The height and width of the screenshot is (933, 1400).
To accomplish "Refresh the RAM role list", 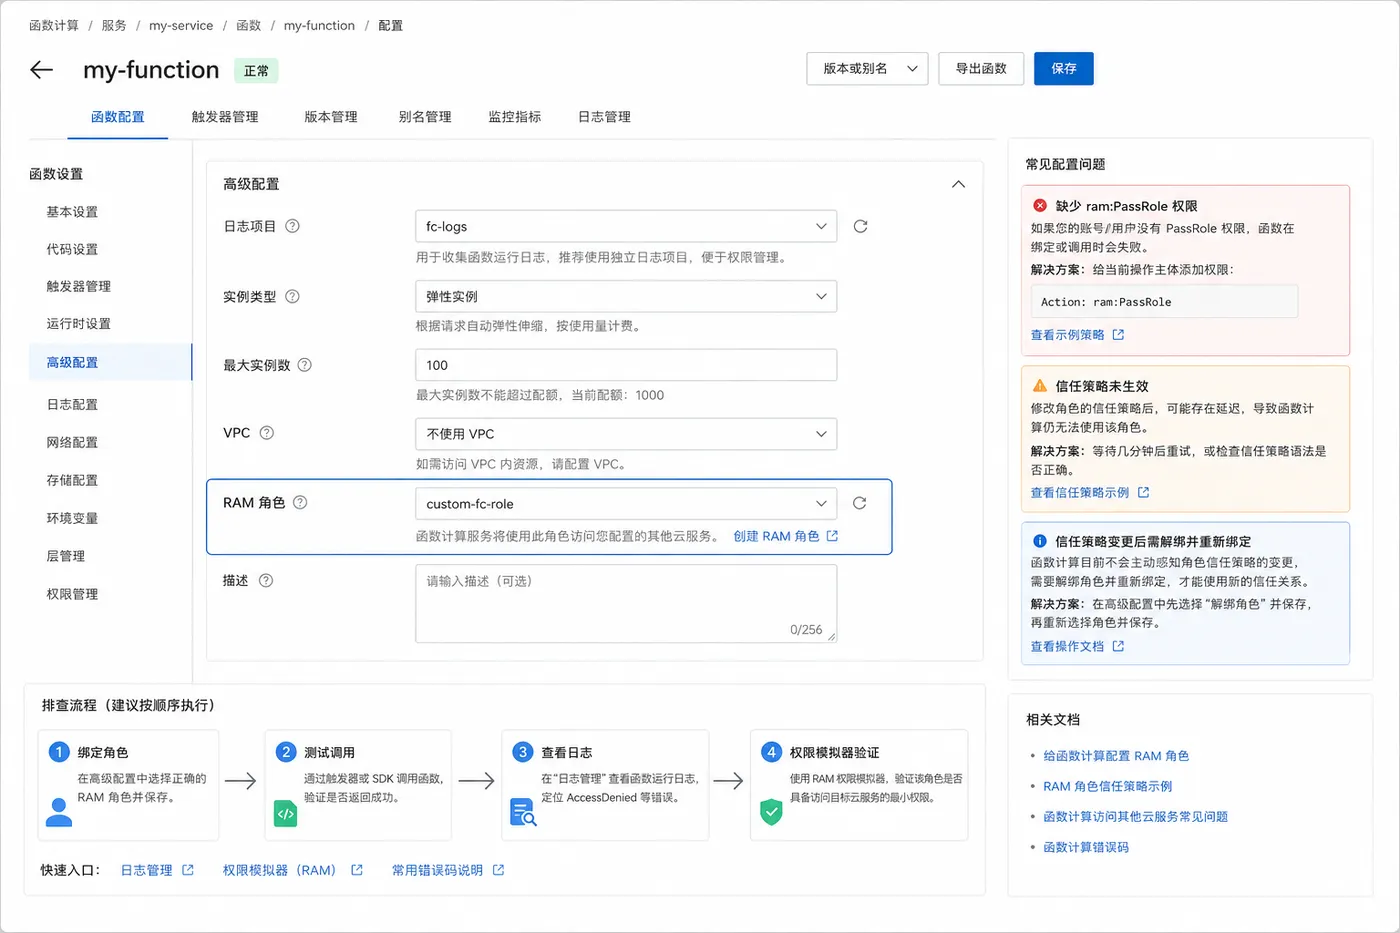I will [x=859, y=503].
